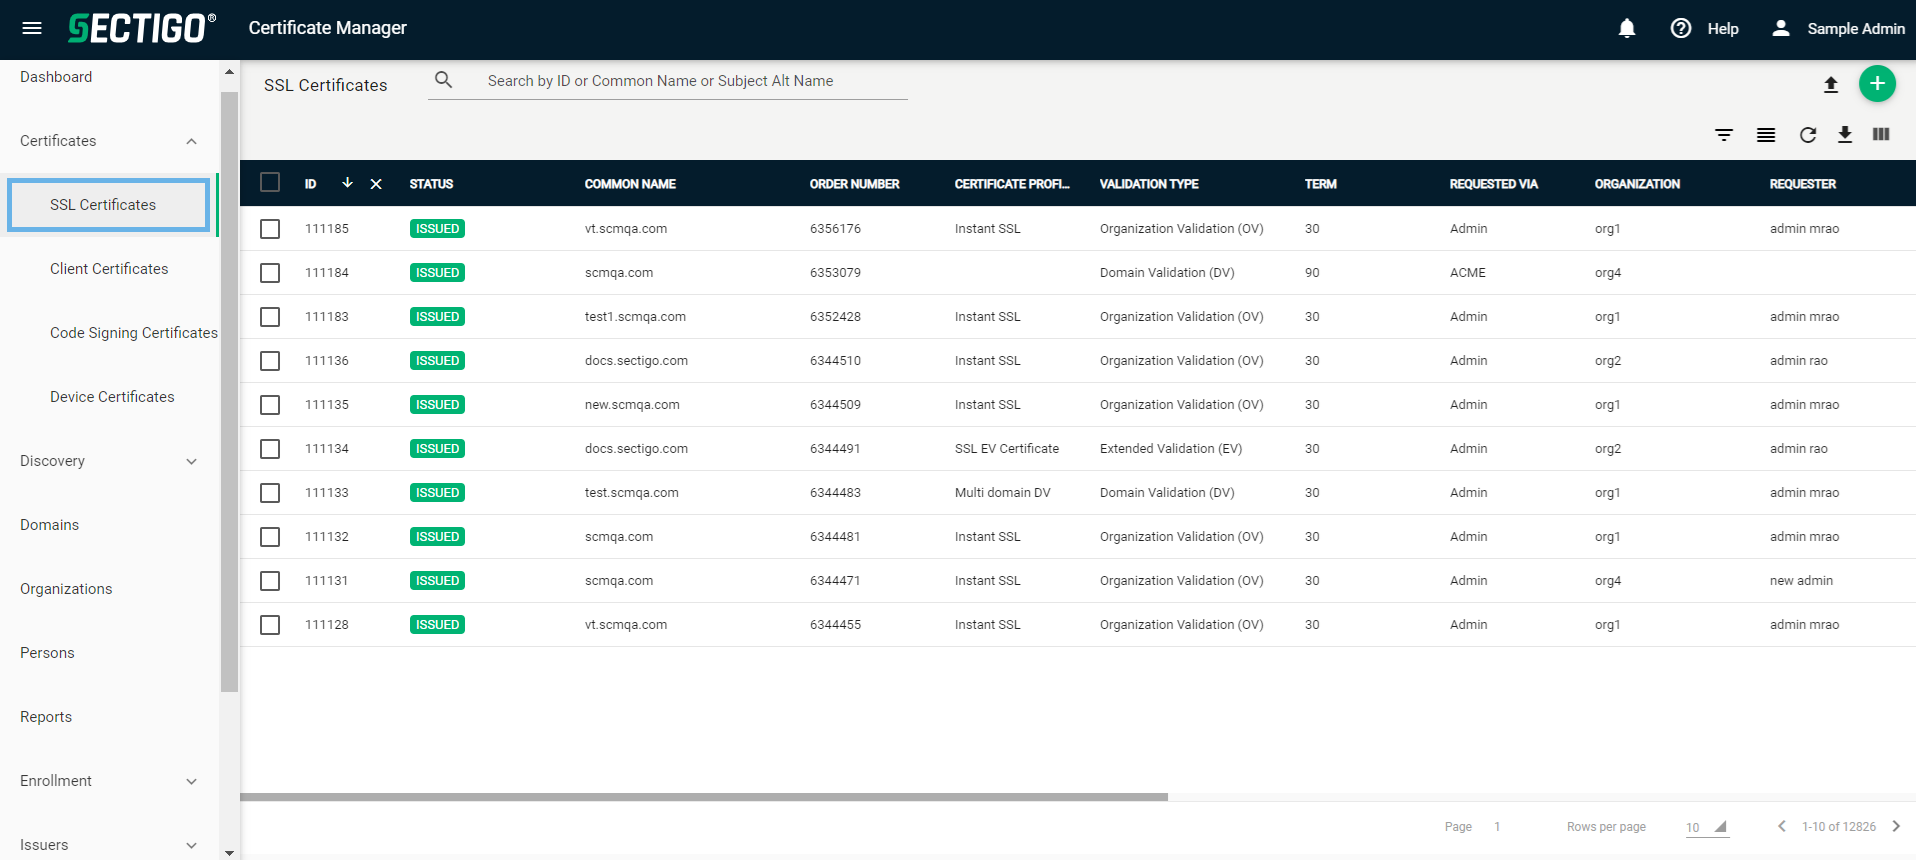Click the SSL EV Certificate profile cell

[1006, 449]
